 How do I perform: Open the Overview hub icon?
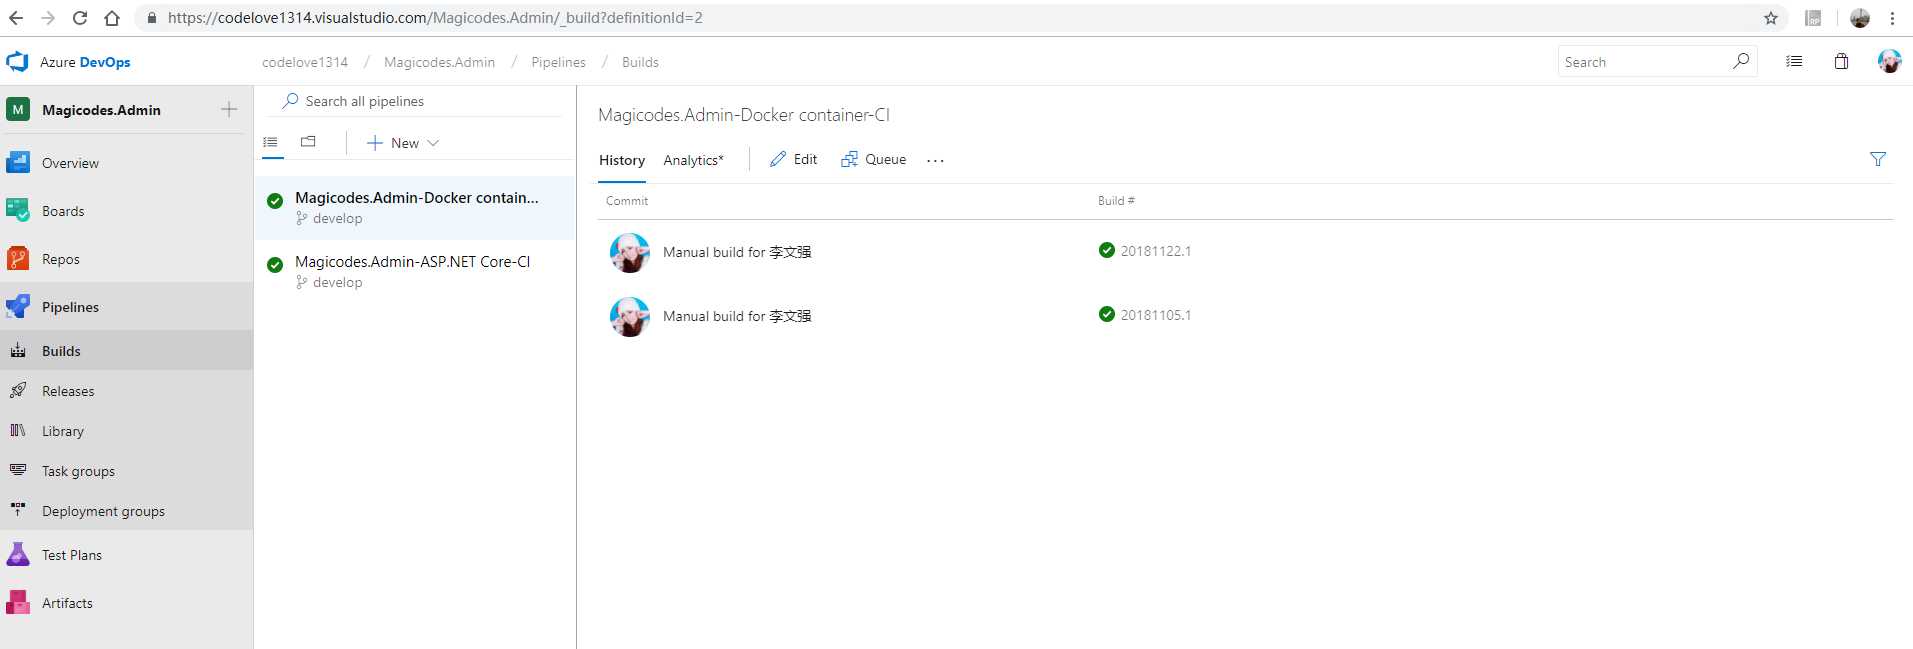click(x=18, y=162)
